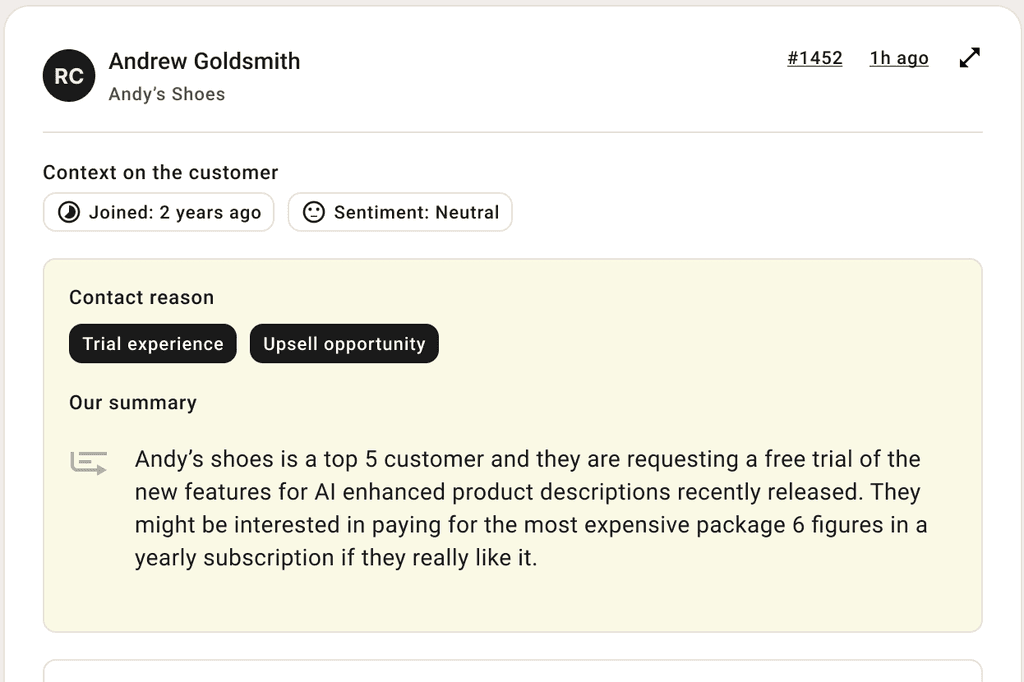Image resolution: width=1024 pixels, height=682 pixels.
Task: Click the Our summary heading
Action: pos(133,403)
